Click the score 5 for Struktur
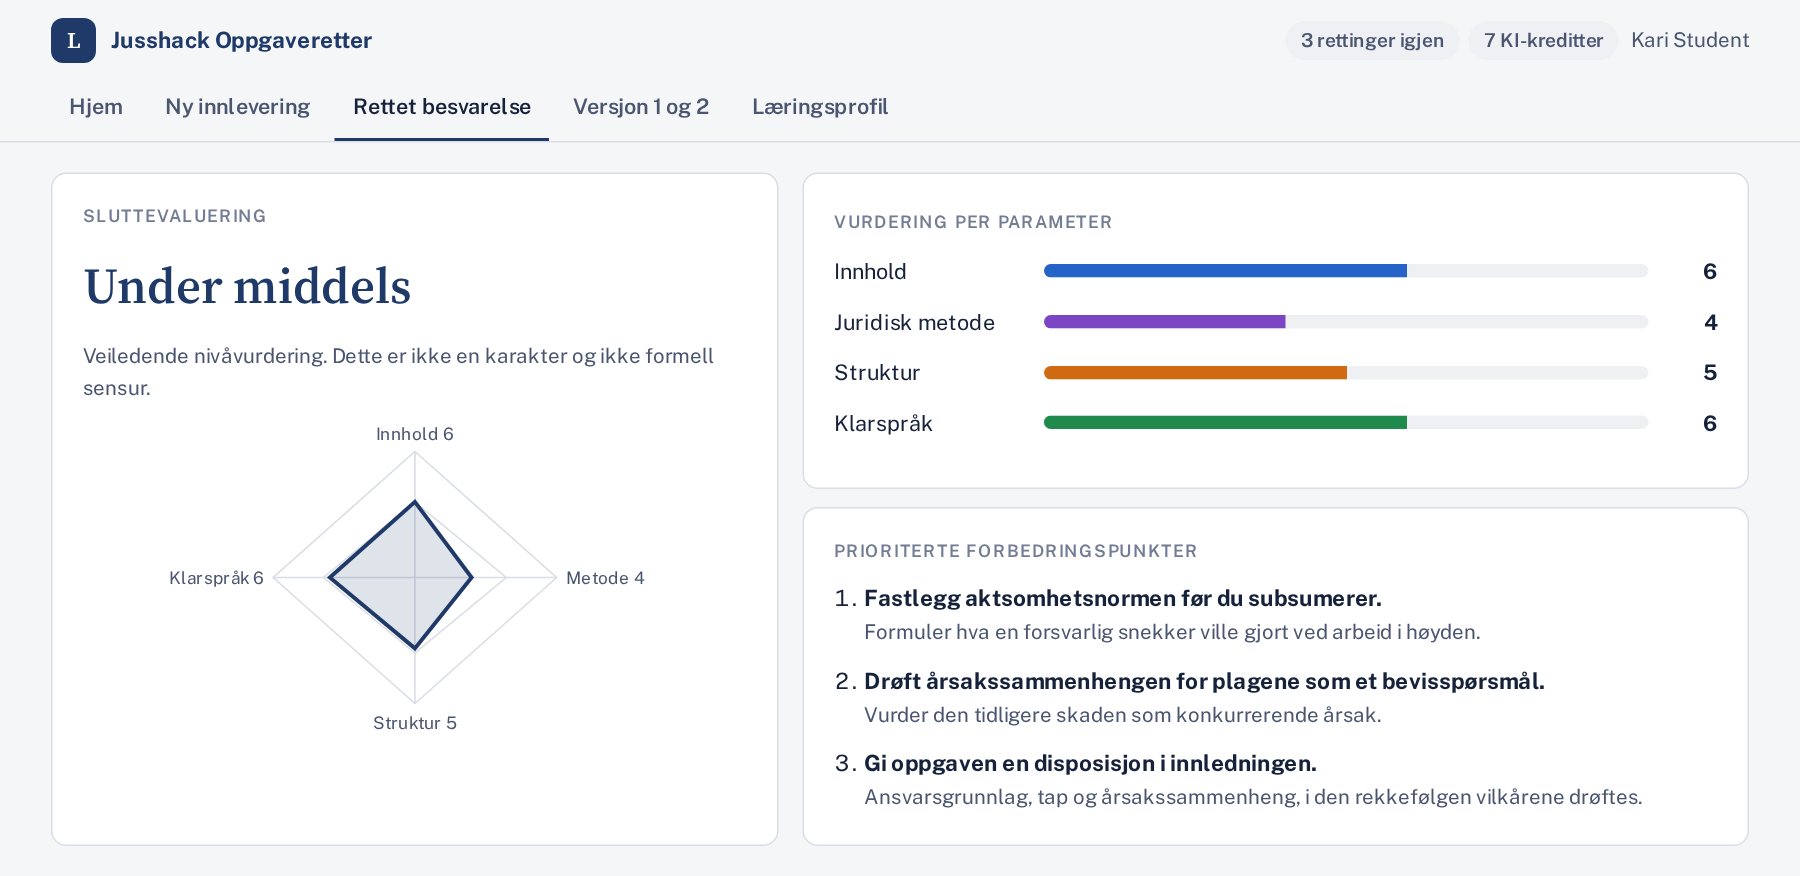 point(1710,373)
